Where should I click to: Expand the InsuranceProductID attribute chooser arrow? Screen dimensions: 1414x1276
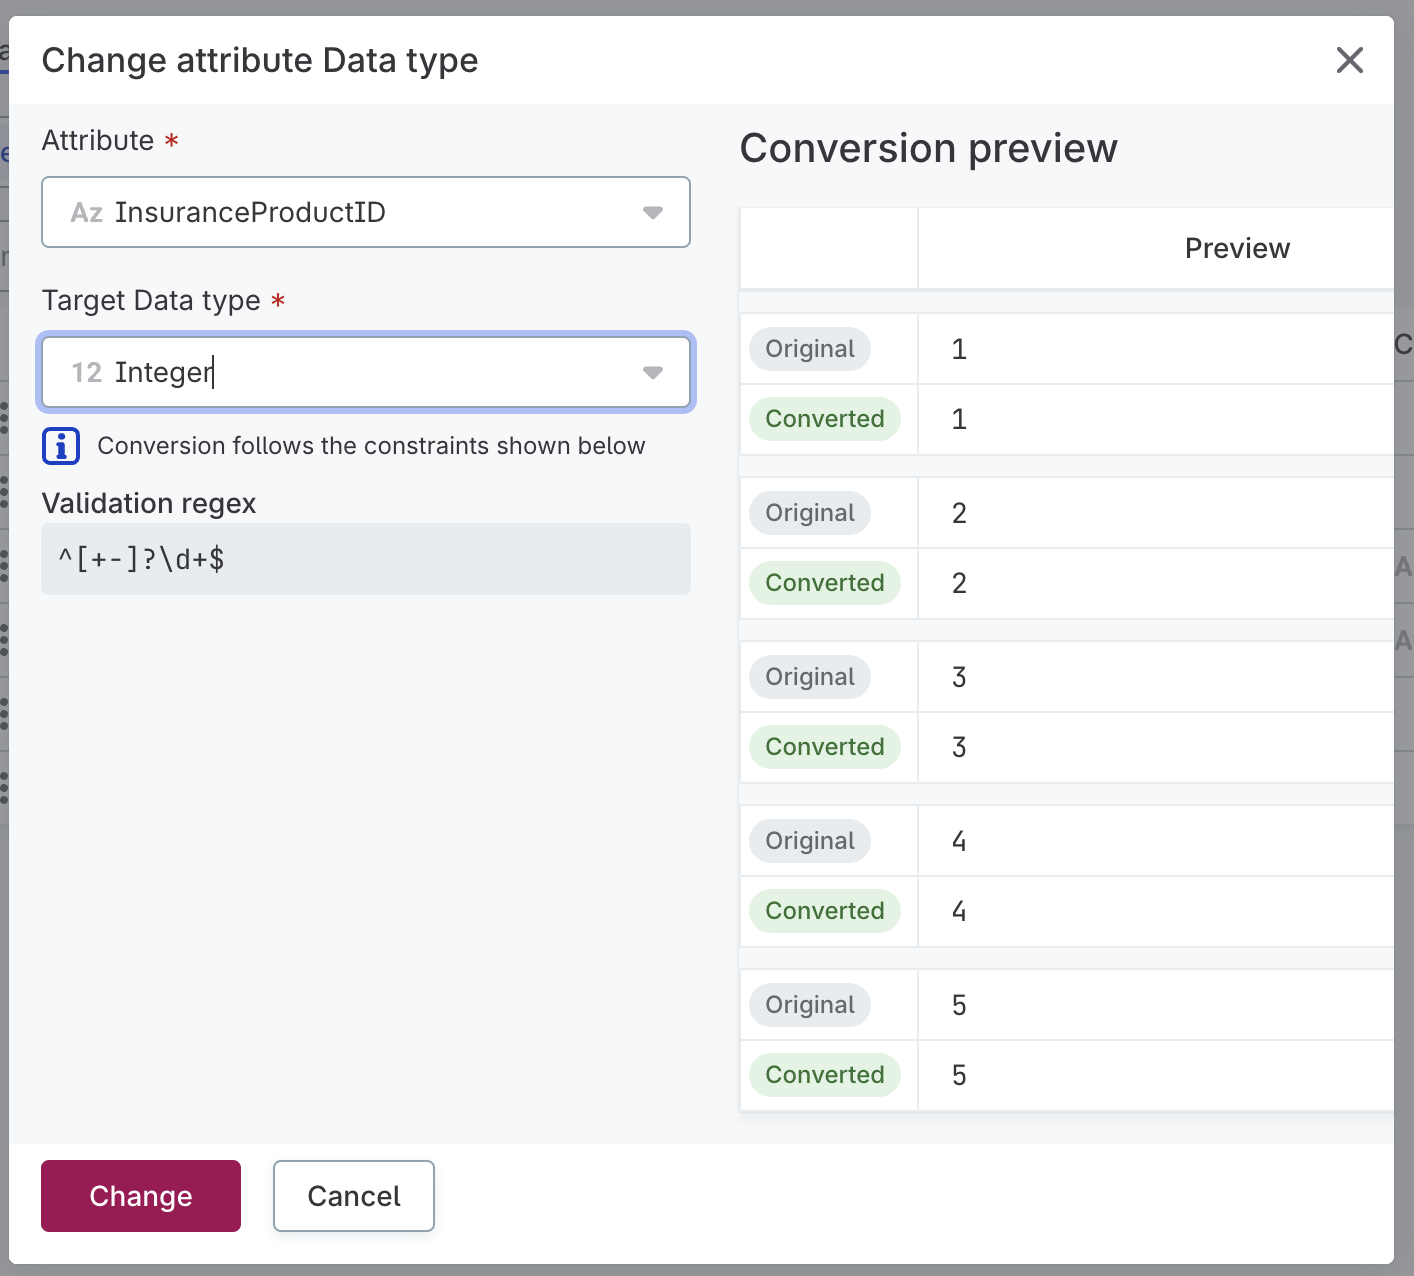[653, 212]
